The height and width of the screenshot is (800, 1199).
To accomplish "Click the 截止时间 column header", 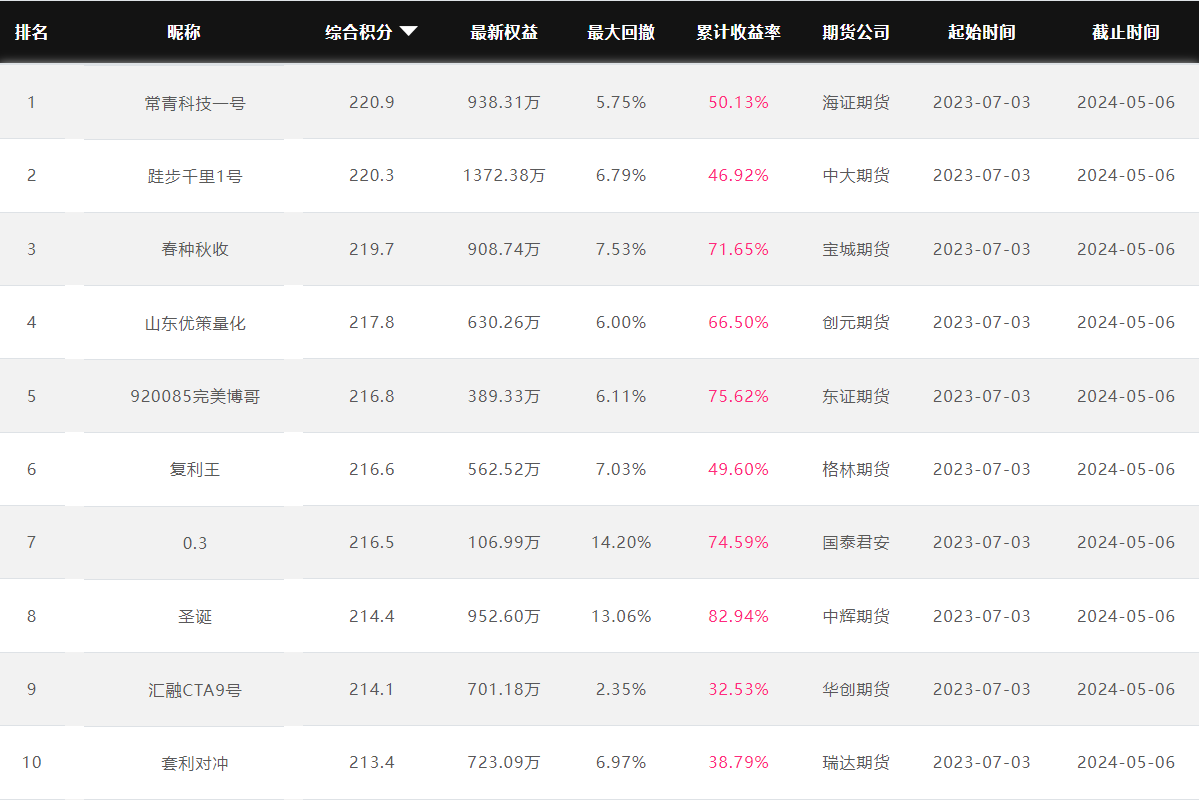I will tap(1126, 32).
